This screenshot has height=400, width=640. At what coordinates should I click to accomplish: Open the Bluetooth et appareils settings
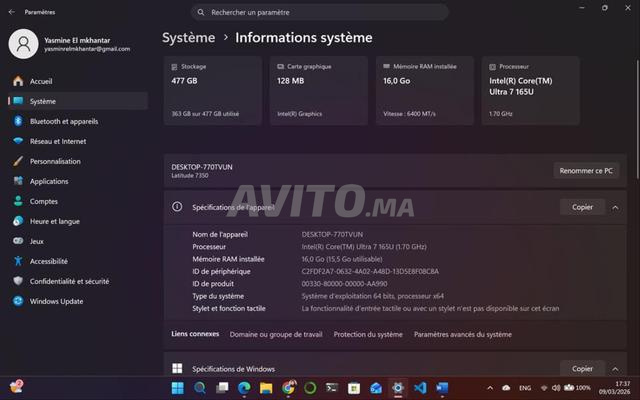click(63, 121)
